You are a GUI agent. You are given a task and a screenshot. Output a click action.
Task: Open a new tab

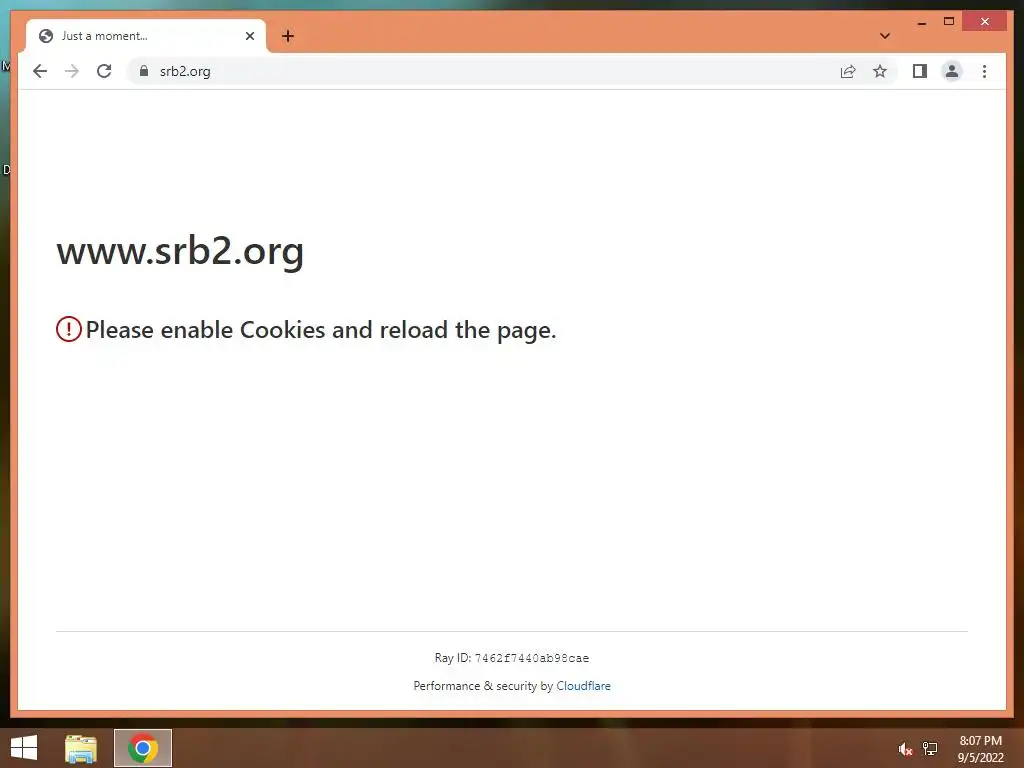pyautogui.click(x=288, y=36)
